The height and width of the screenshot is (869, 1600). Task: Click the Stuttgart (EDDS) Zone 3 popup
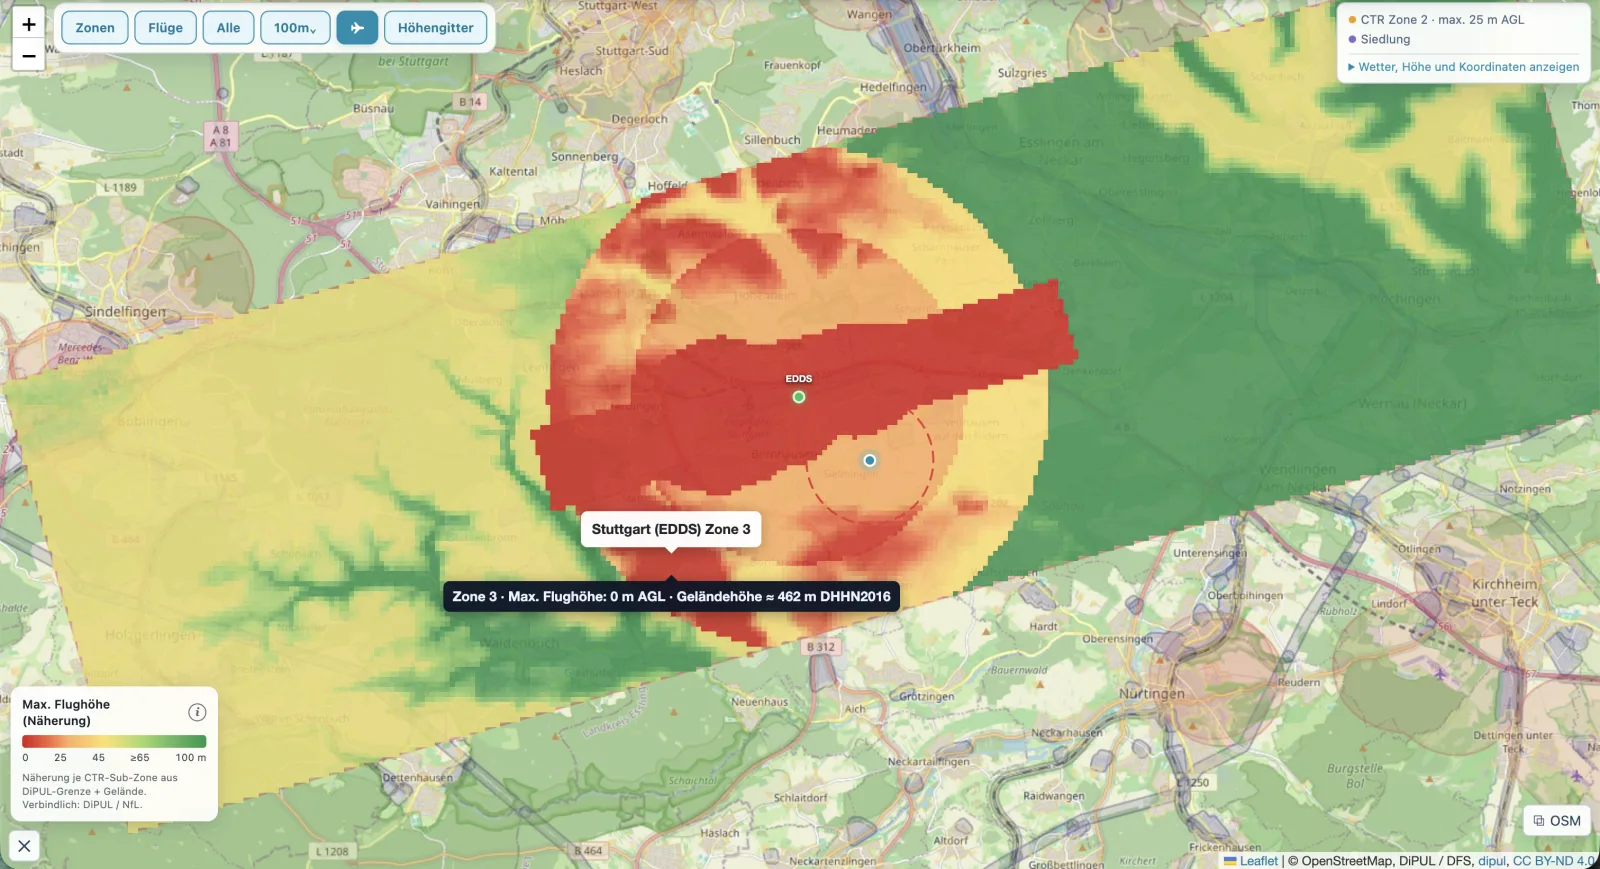tap(671, 529)
